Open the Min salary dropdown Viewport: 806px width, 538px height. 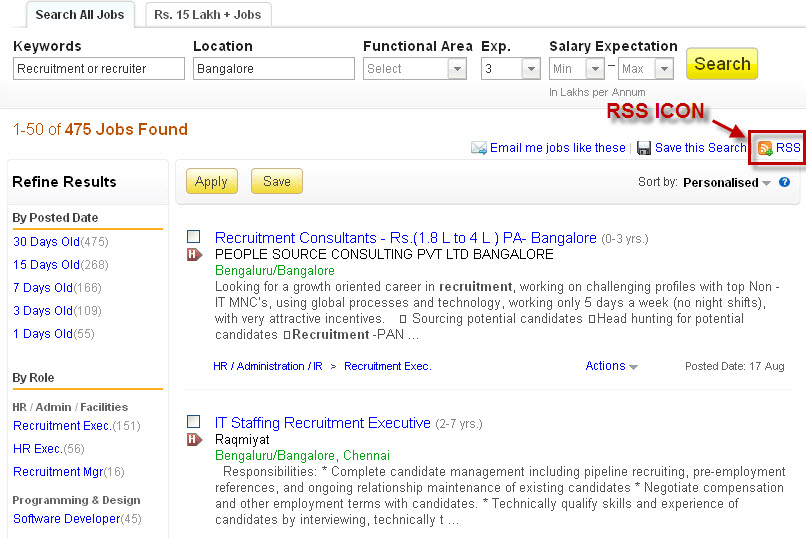576,68
